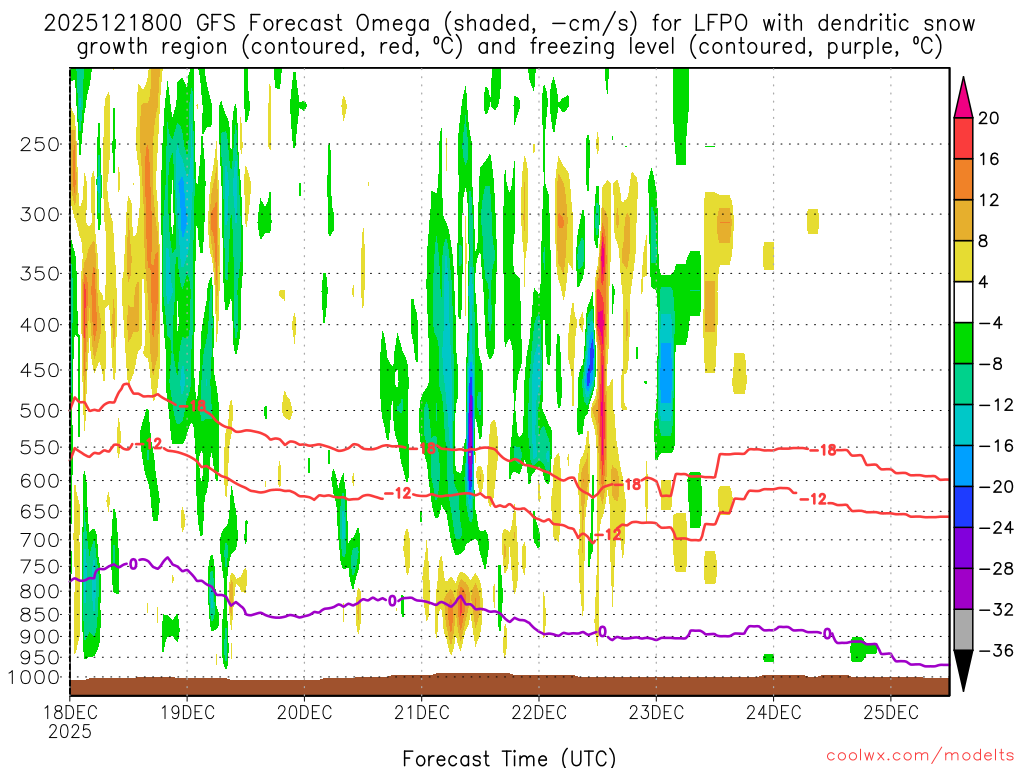Click the 18DEC 2025 start date label

(x=70, y=722)
